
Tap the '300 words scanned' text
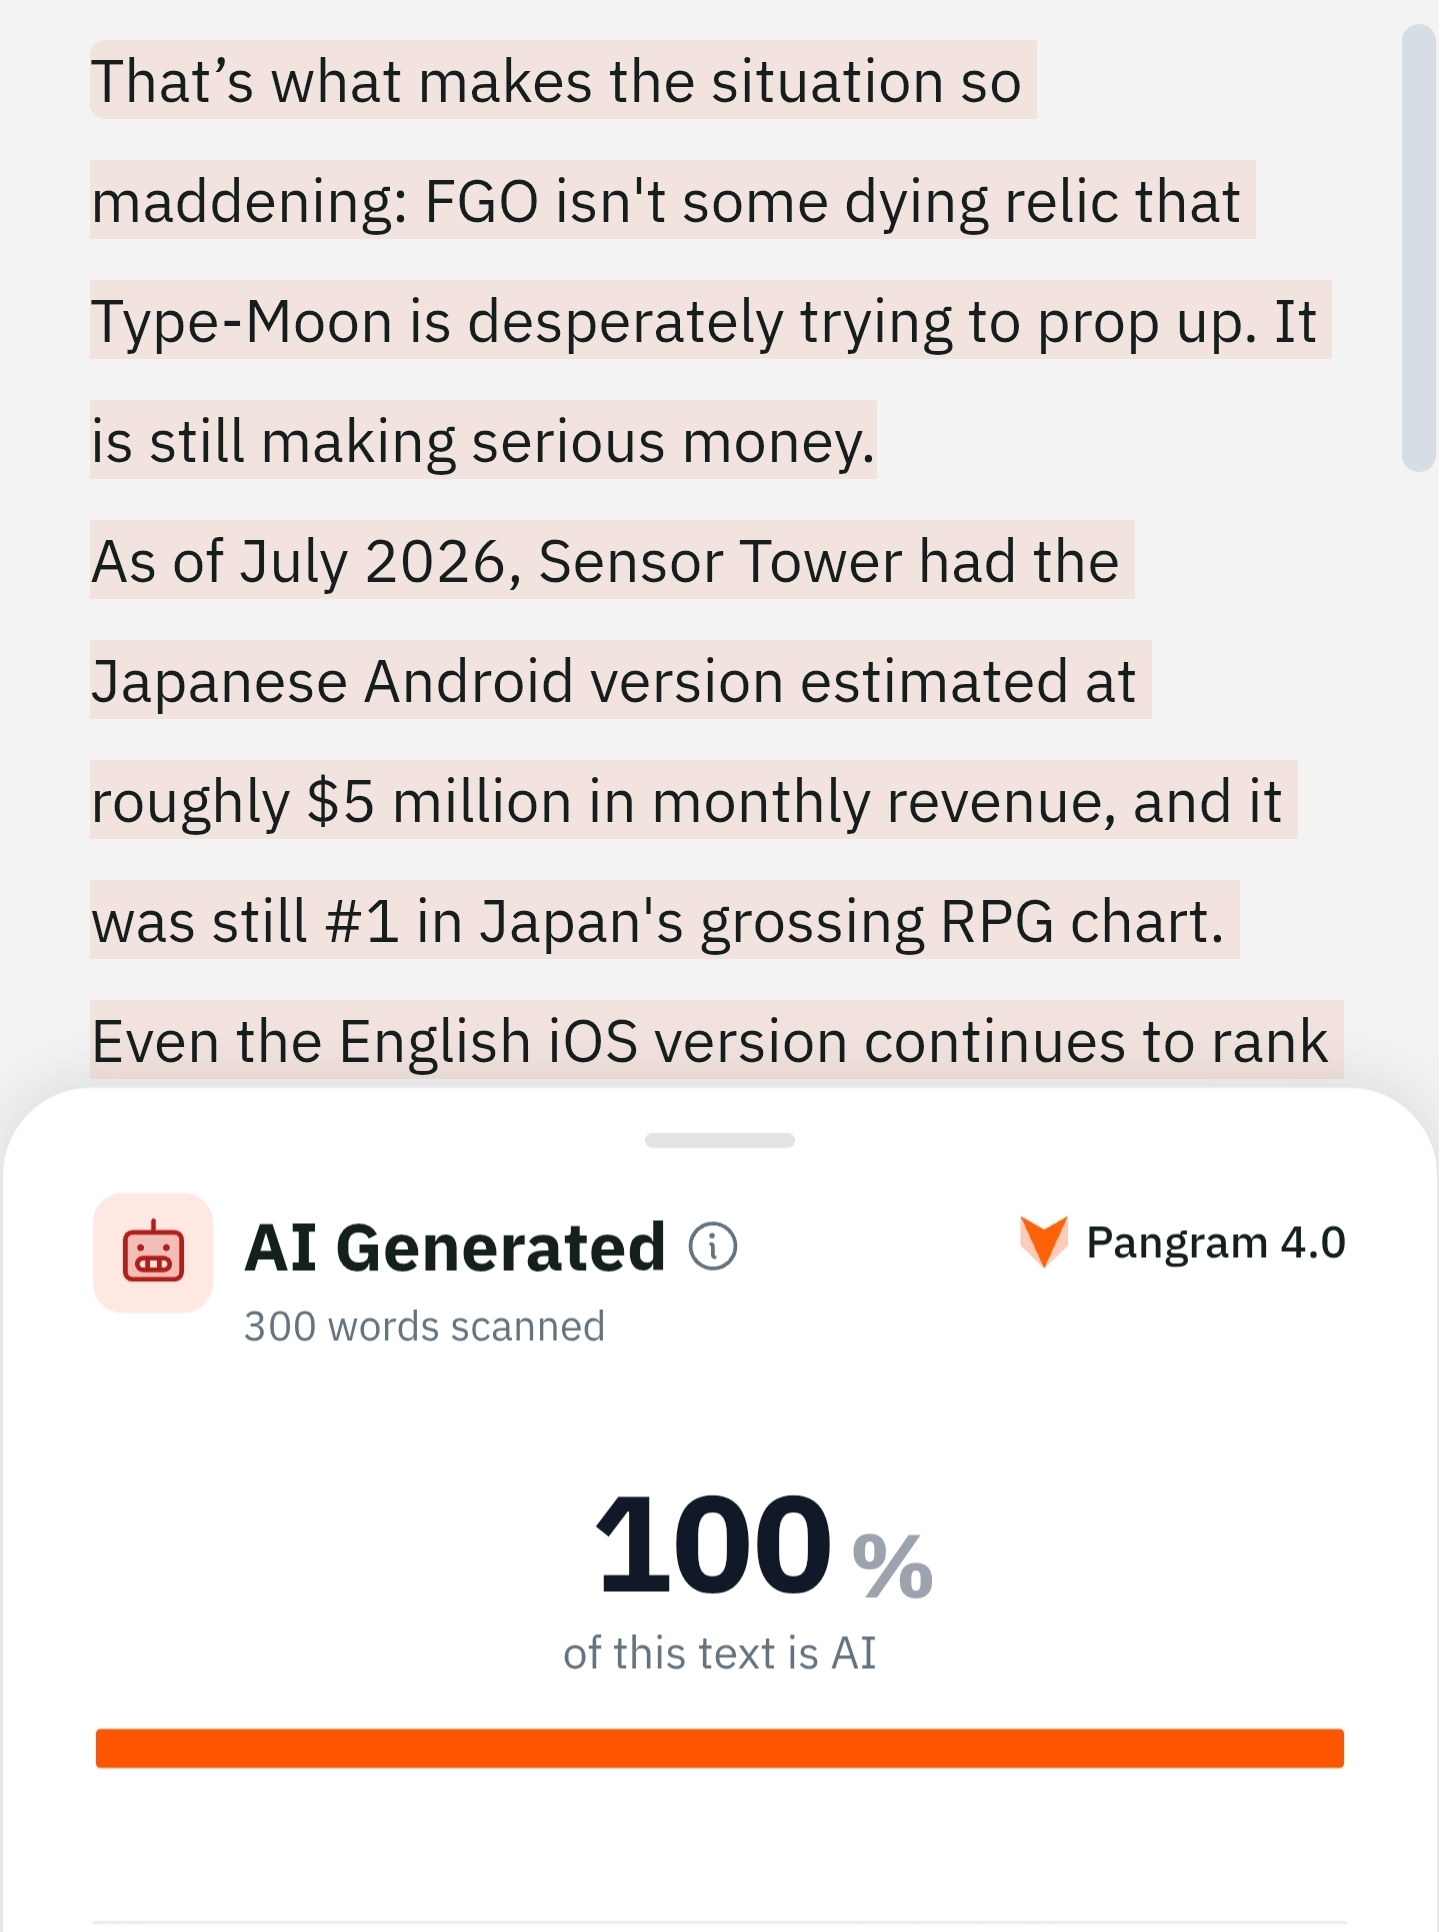(x=424, y=1327)
